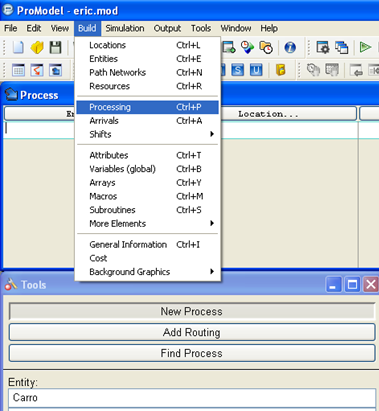Viewport: 379px width, 411px height.
Task: Click the grayed-out calendar grid icon
Action: pos(332,70)
